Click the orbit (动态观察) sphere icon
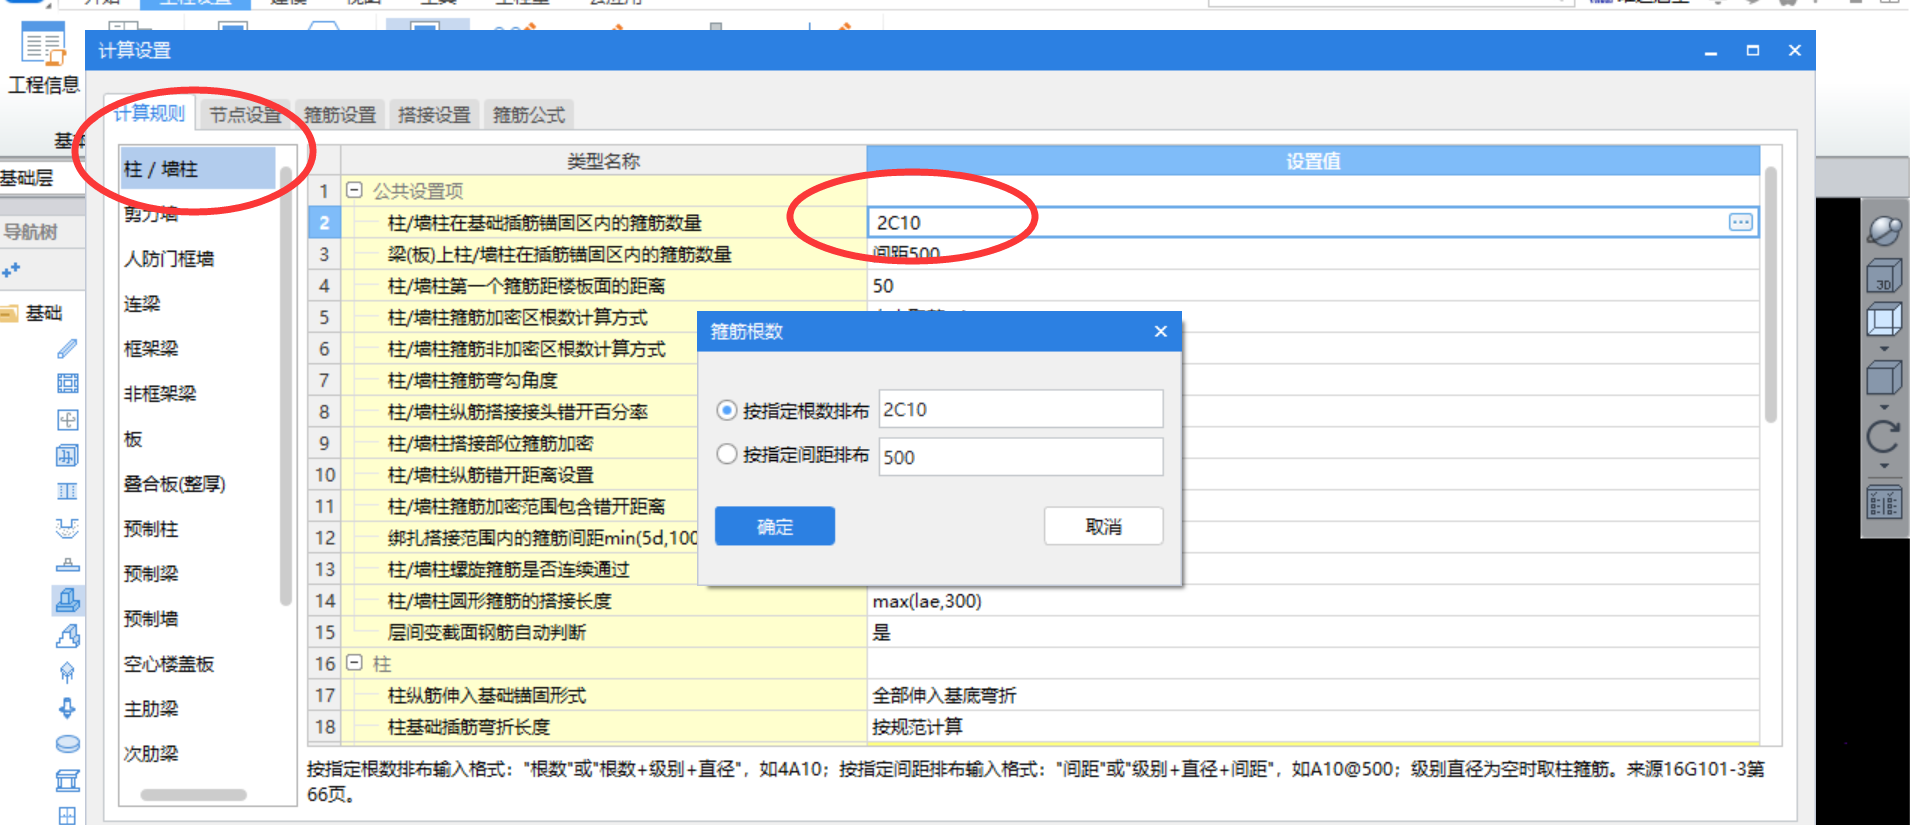The image size is (1910, 825). [x=1884, y=231]
